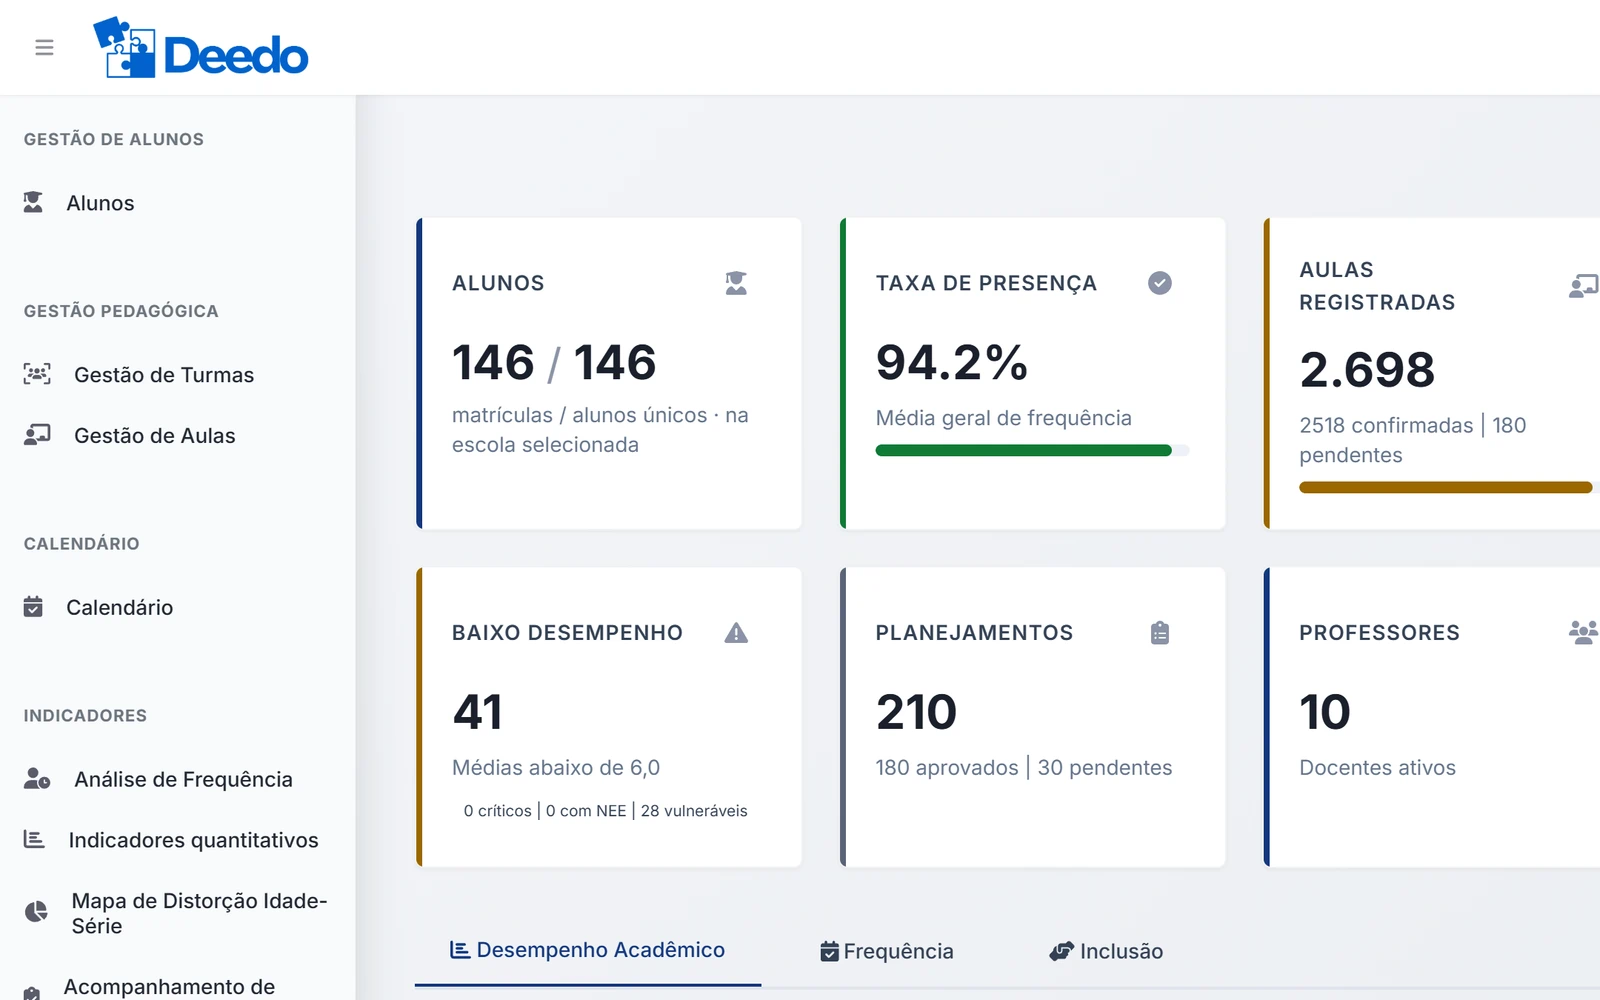Click the handshake icon of Inclusão tab

pyautogui.click(x=1061, y=952)
